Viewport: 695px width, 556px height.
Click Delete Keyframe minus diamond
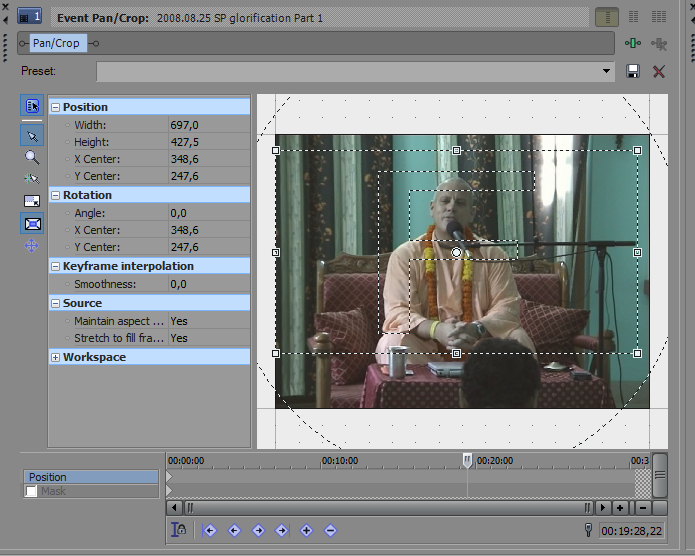(x=330, y=530)
